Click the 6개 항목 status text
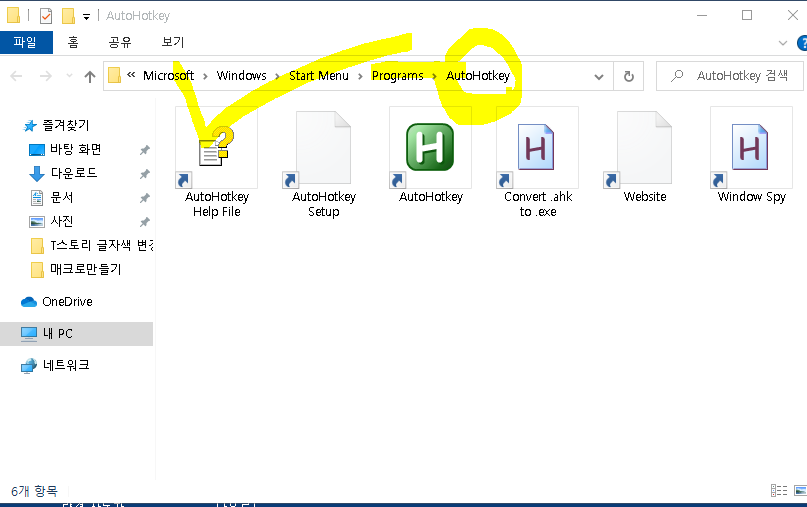 click(x=34, y=491)
